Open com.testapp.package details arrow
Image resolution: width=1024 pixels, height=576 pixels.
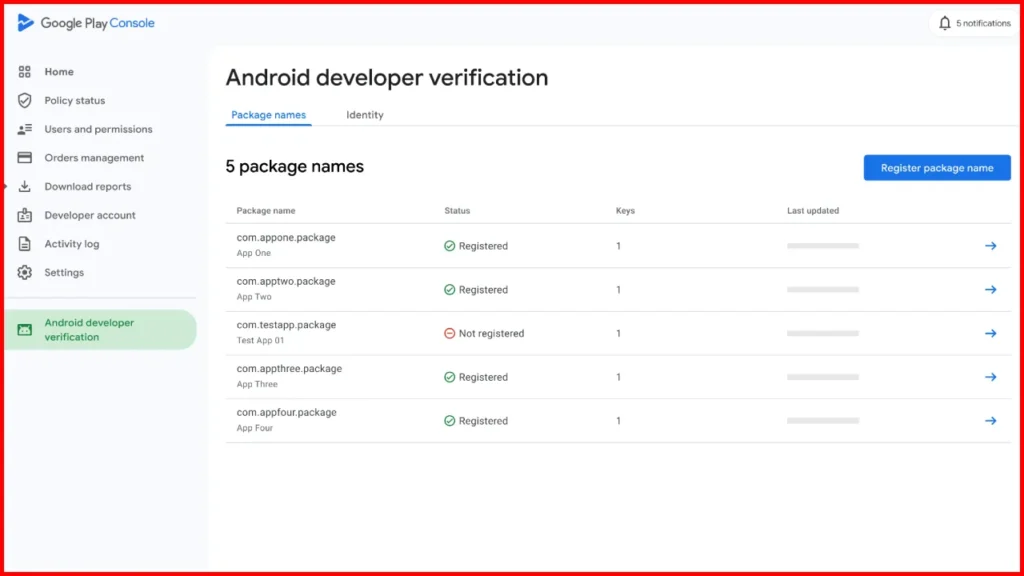point(991,334)
